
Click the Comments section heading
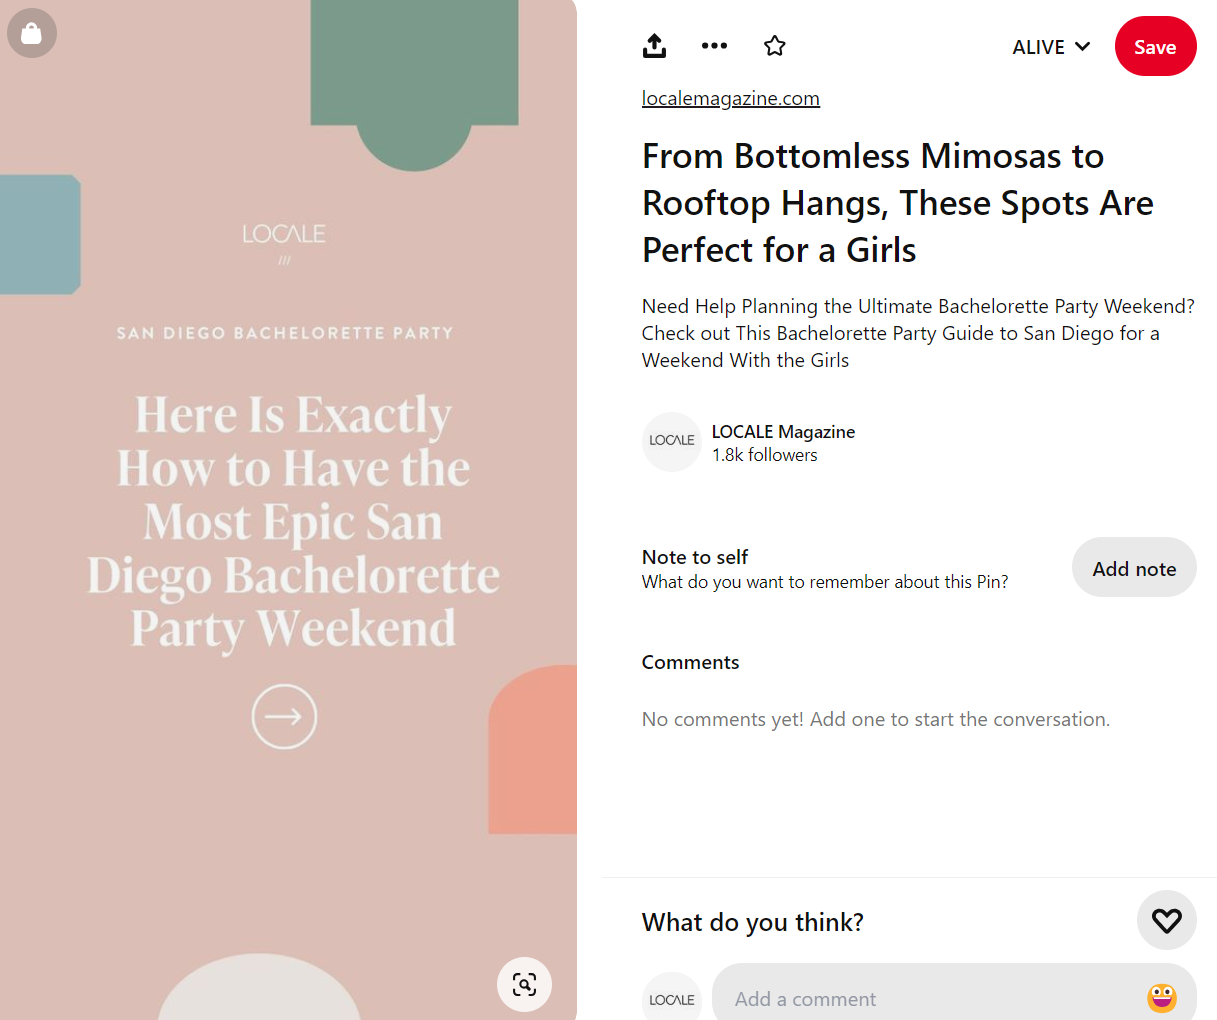click(x=690, y=662)
